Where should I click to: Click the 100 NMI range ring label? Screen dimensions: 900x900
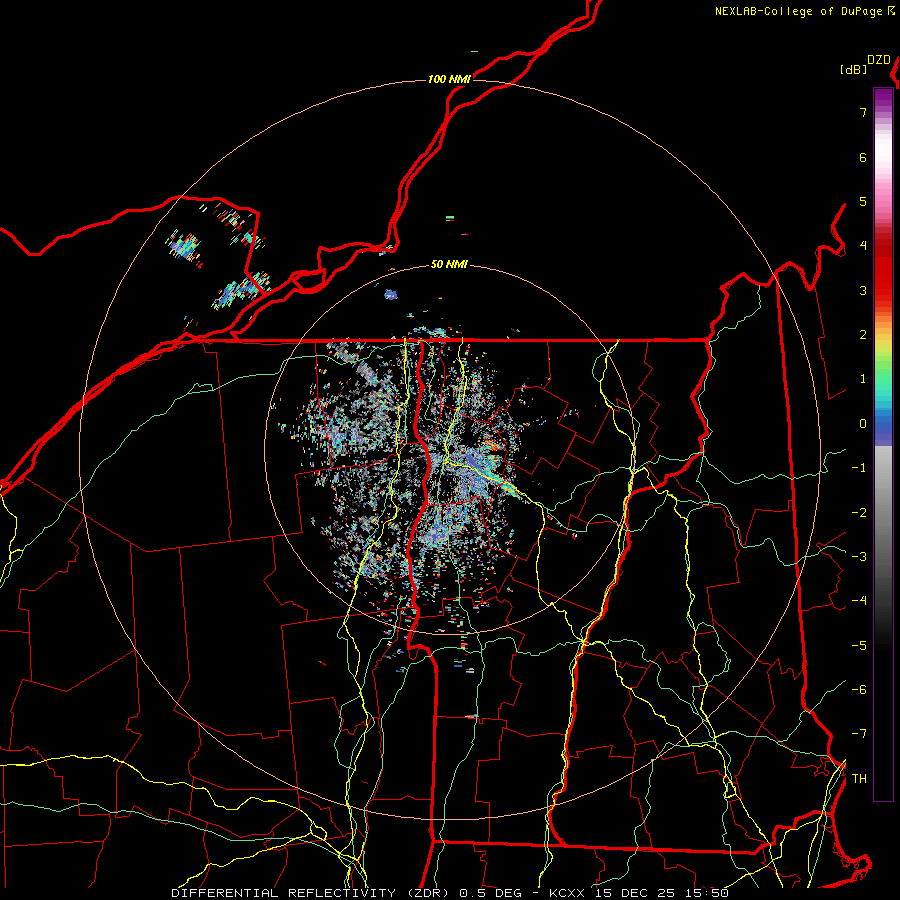pos(449,79)
